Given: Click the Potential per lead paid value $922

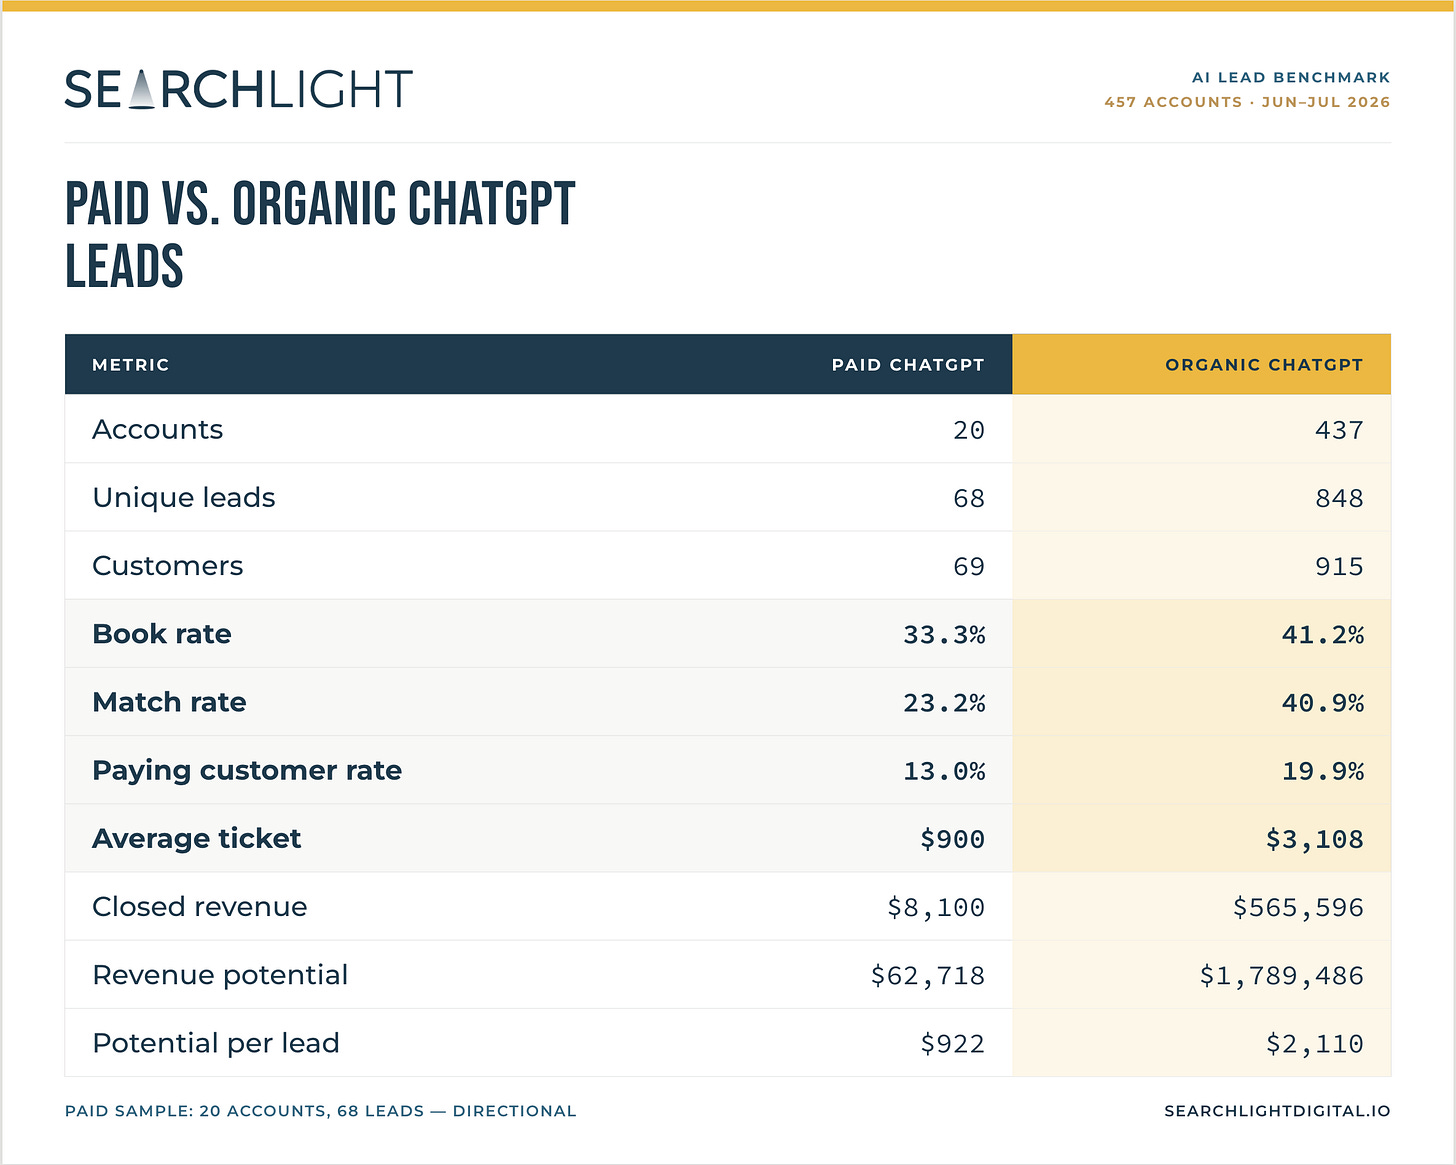Looking at the screenshot, I should [x=953, y=1043].
